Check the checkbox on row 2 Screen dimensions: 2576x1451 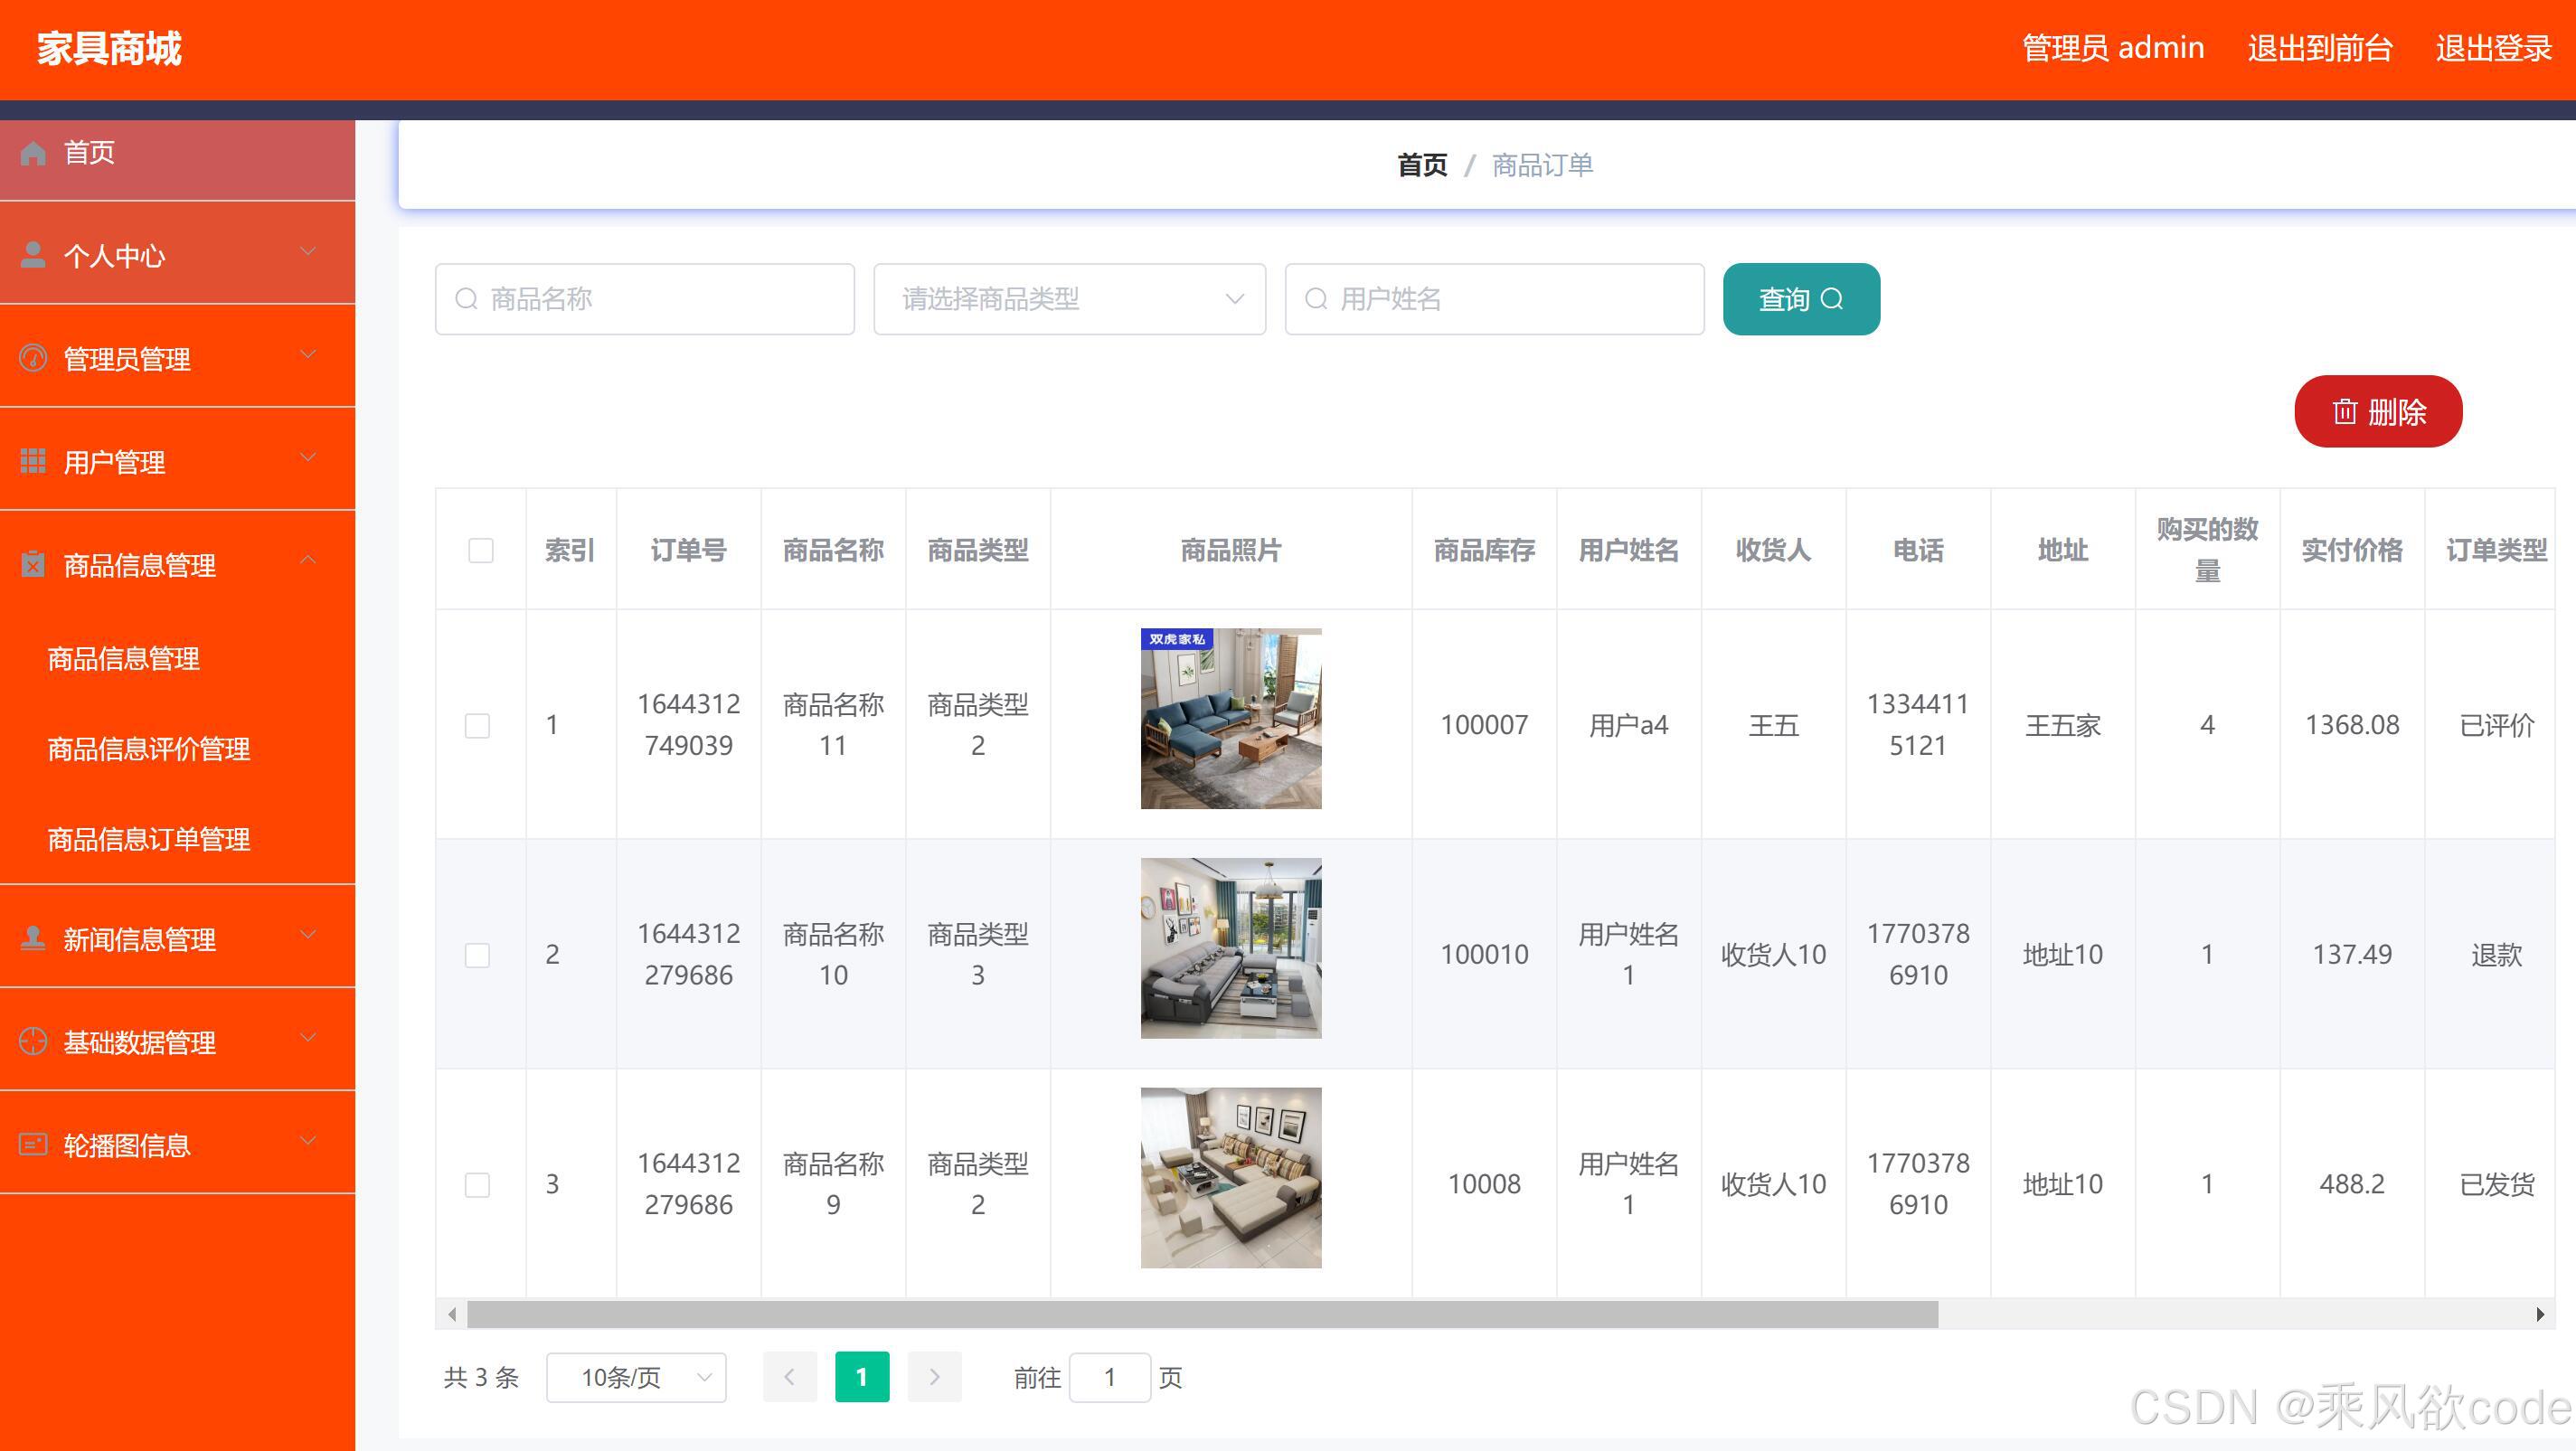[478, 954]
